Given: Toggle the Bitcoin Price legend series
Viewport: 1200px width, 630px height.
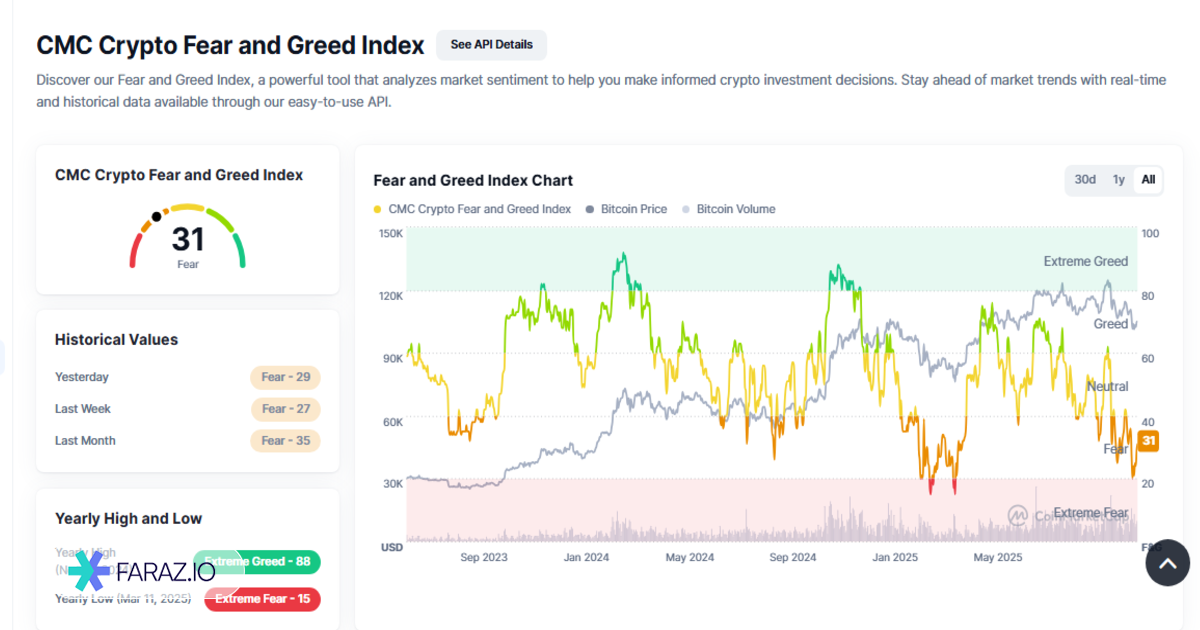Looking at the screenshot, I should point(626,209).
